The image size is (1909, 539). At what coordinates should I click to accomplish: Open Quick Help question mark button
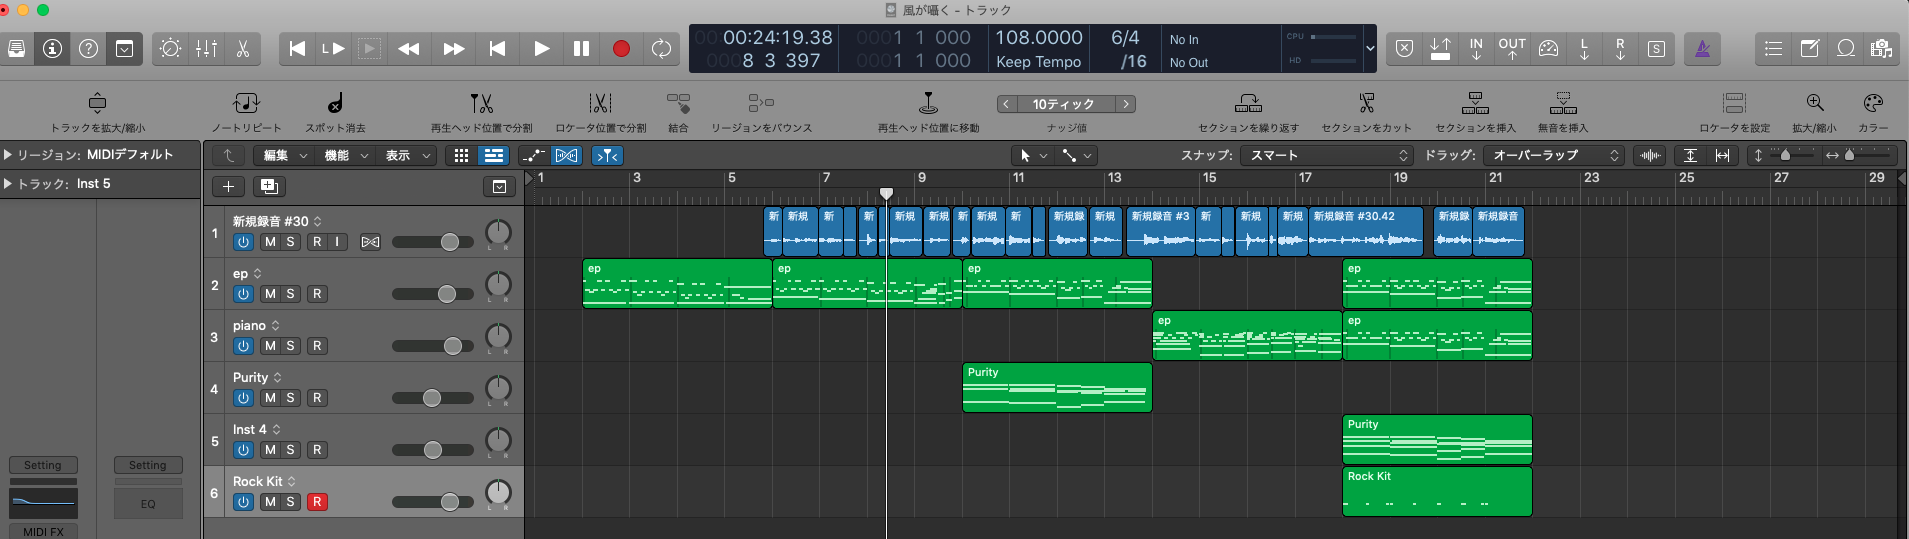pos(89,48)
